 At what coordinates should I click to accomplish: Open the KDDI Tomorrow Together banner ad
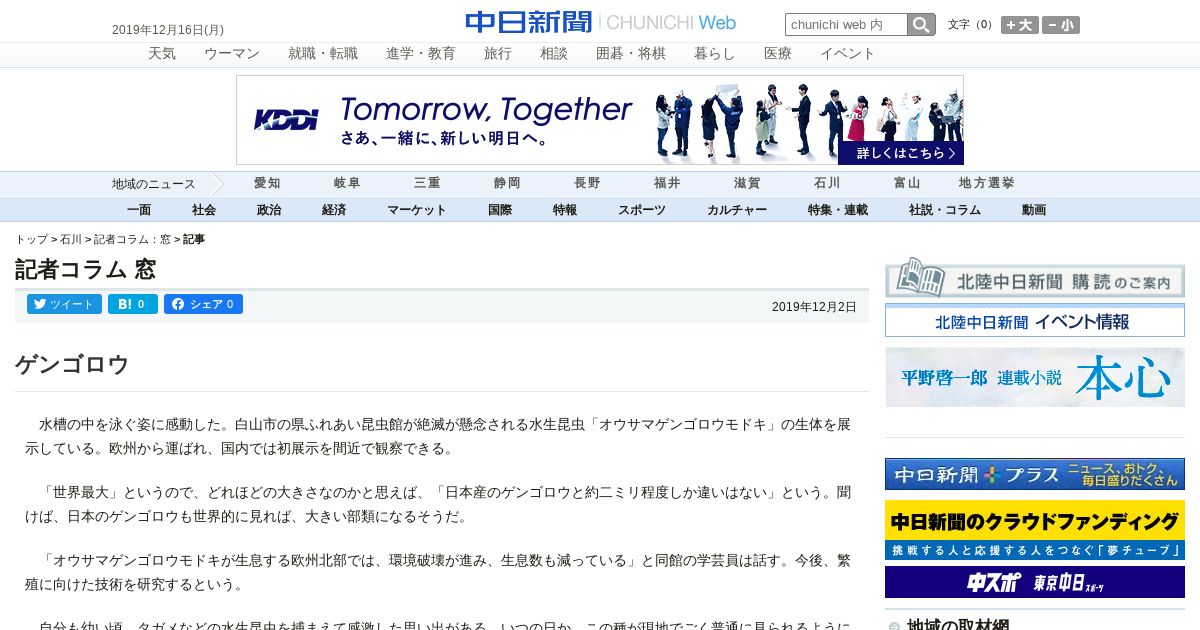pos(600,120)
